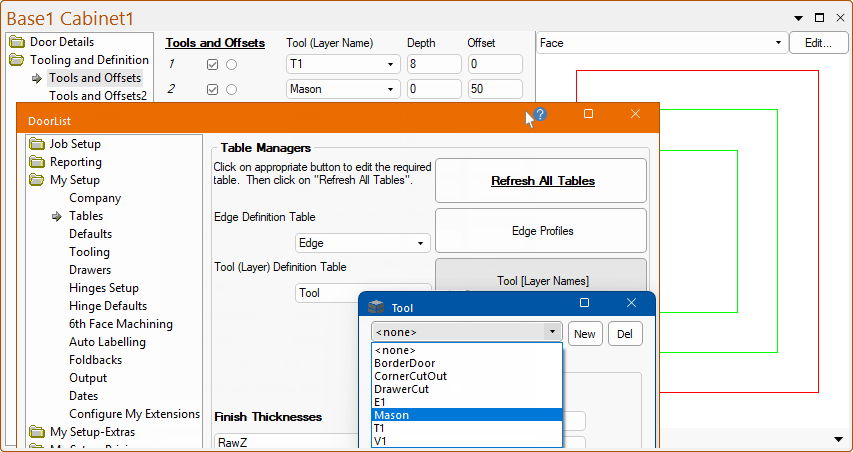853x452 pixels.
Task: Choose CornerCutOut from the tool list
Action: coord(467,376)
